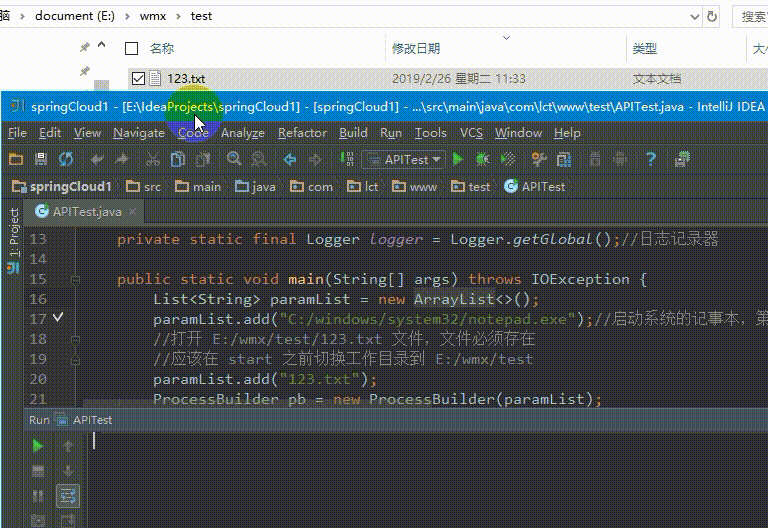Sort by 修改日期 column header
This screenshot has height=528, width=768.
[x=416, y=48]
